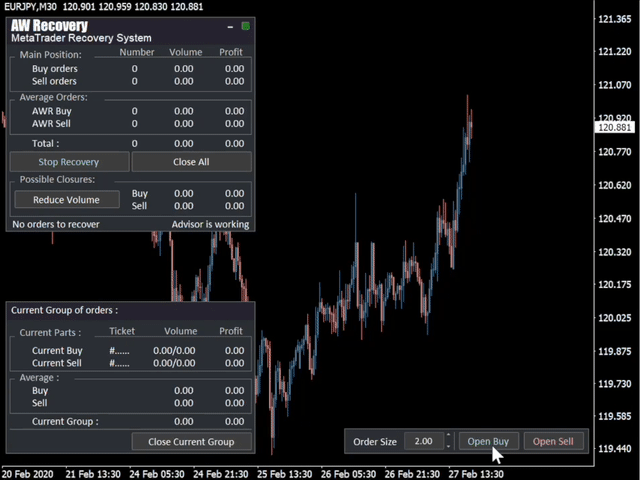
Task: Click the 'Advisor is working' status text
Action: (210, 225)
